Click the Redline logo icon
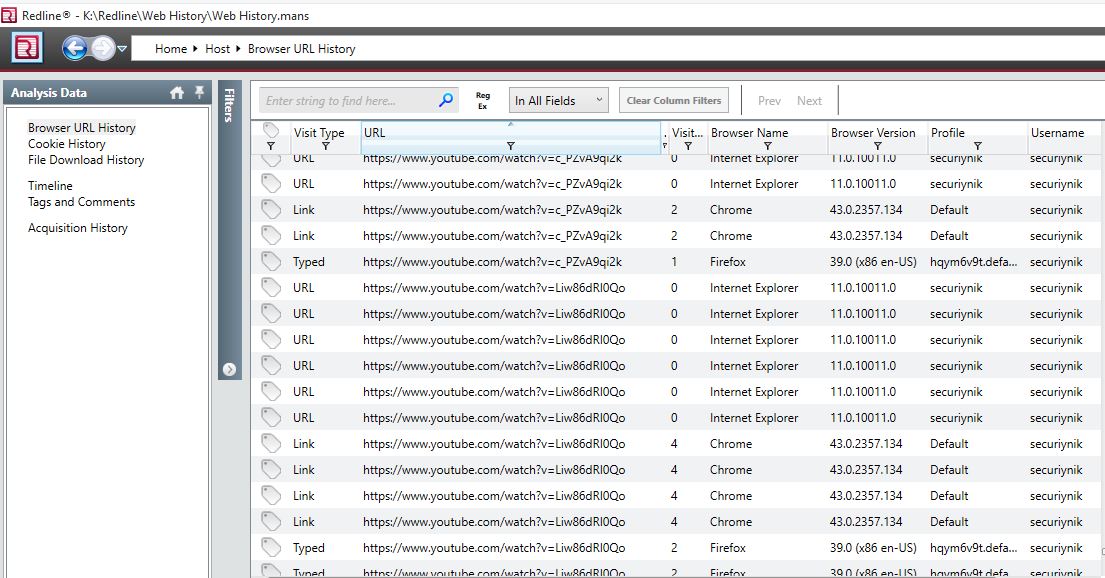The width and height of the screenshot is (1105, 578). tap(27, 48)
